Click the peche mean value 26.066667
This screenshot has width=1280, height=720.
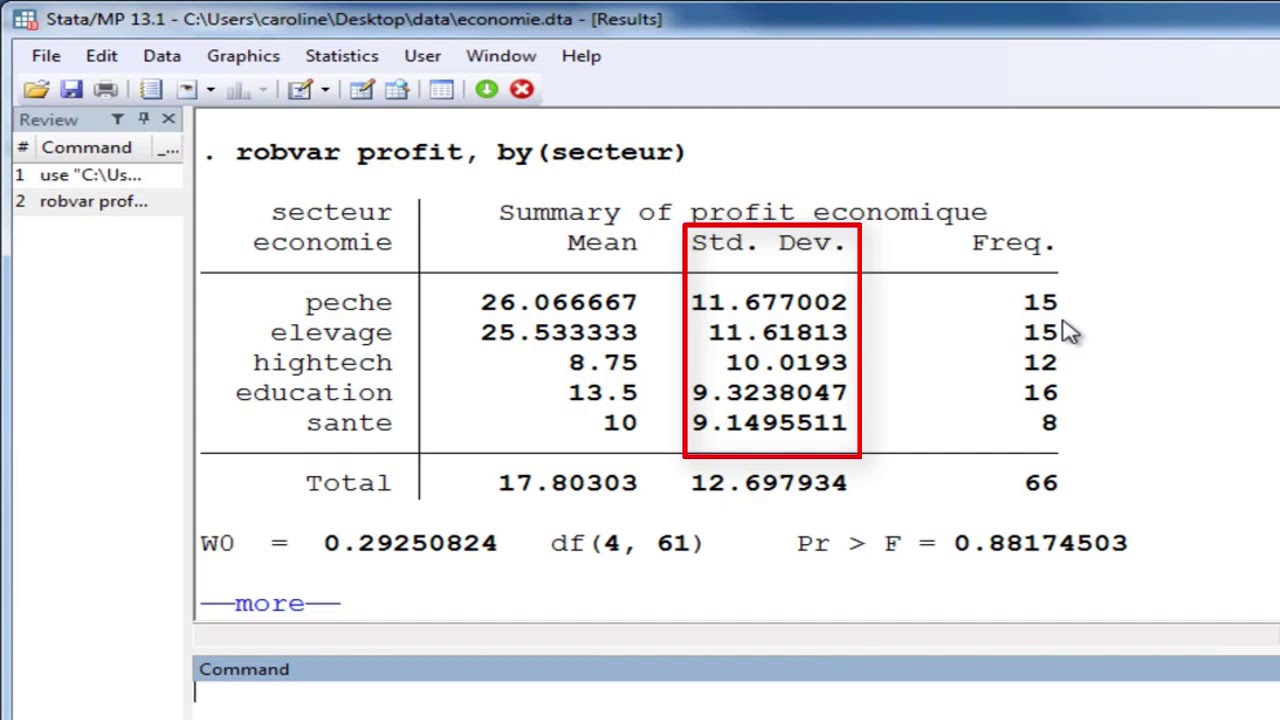point(559,302)
